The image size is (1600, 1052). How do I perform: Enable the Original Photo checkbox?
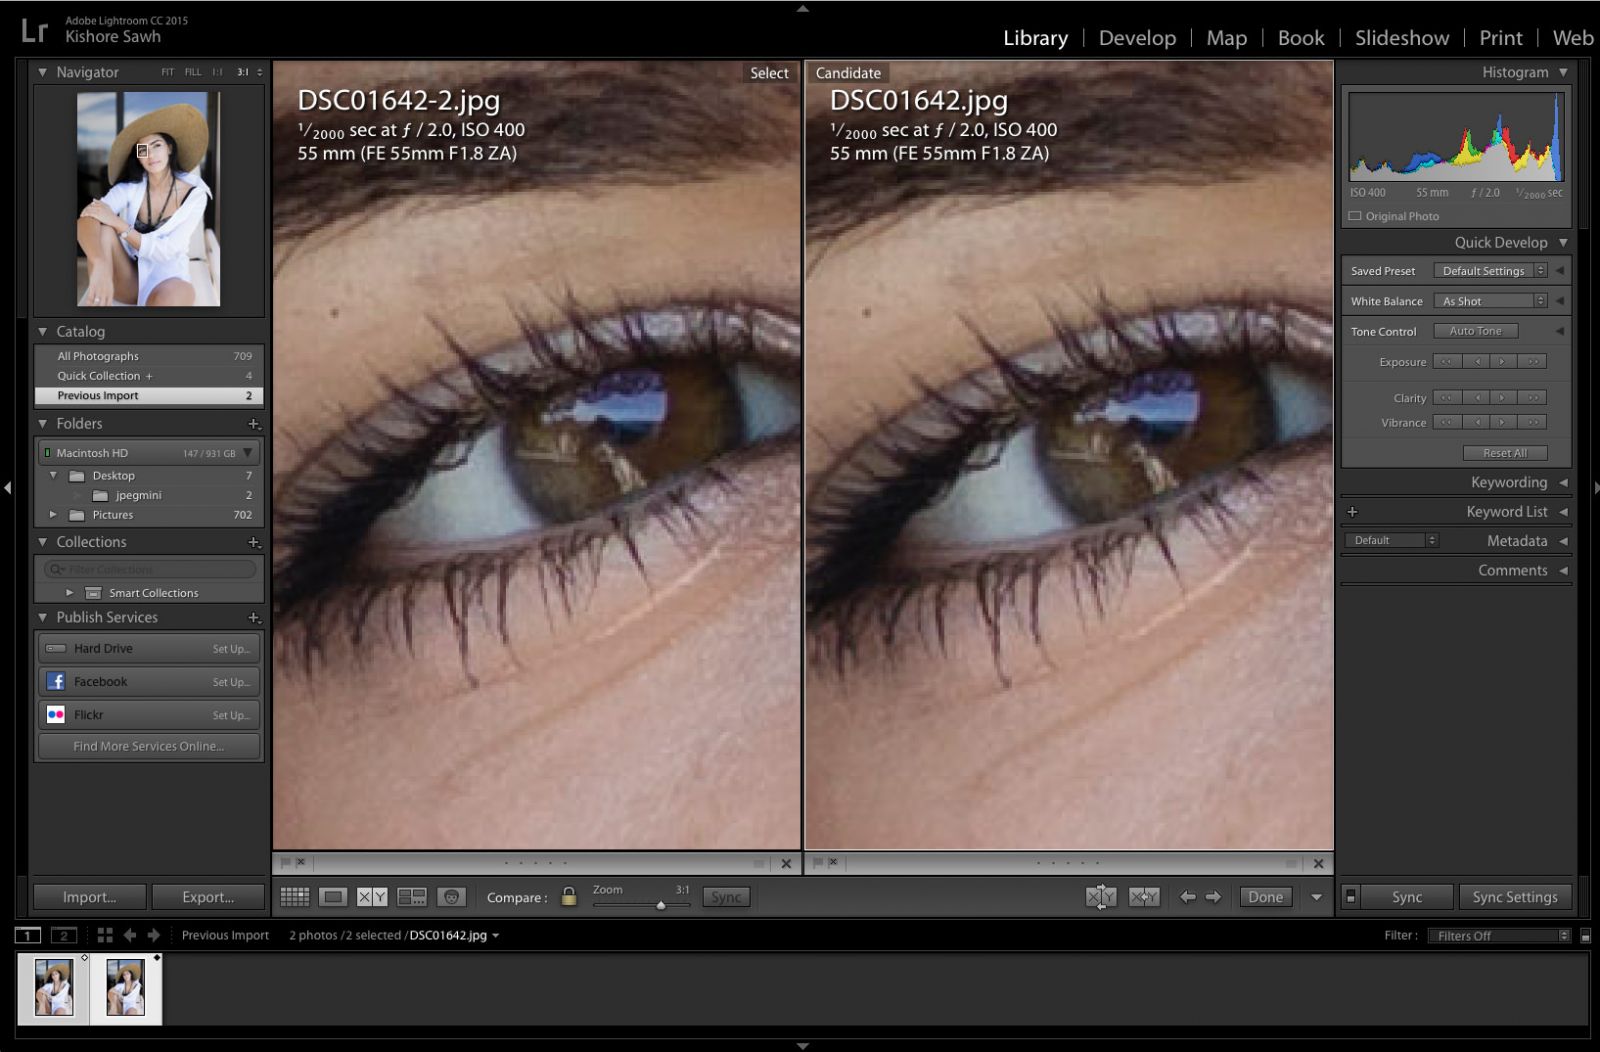click(1355, 216)
